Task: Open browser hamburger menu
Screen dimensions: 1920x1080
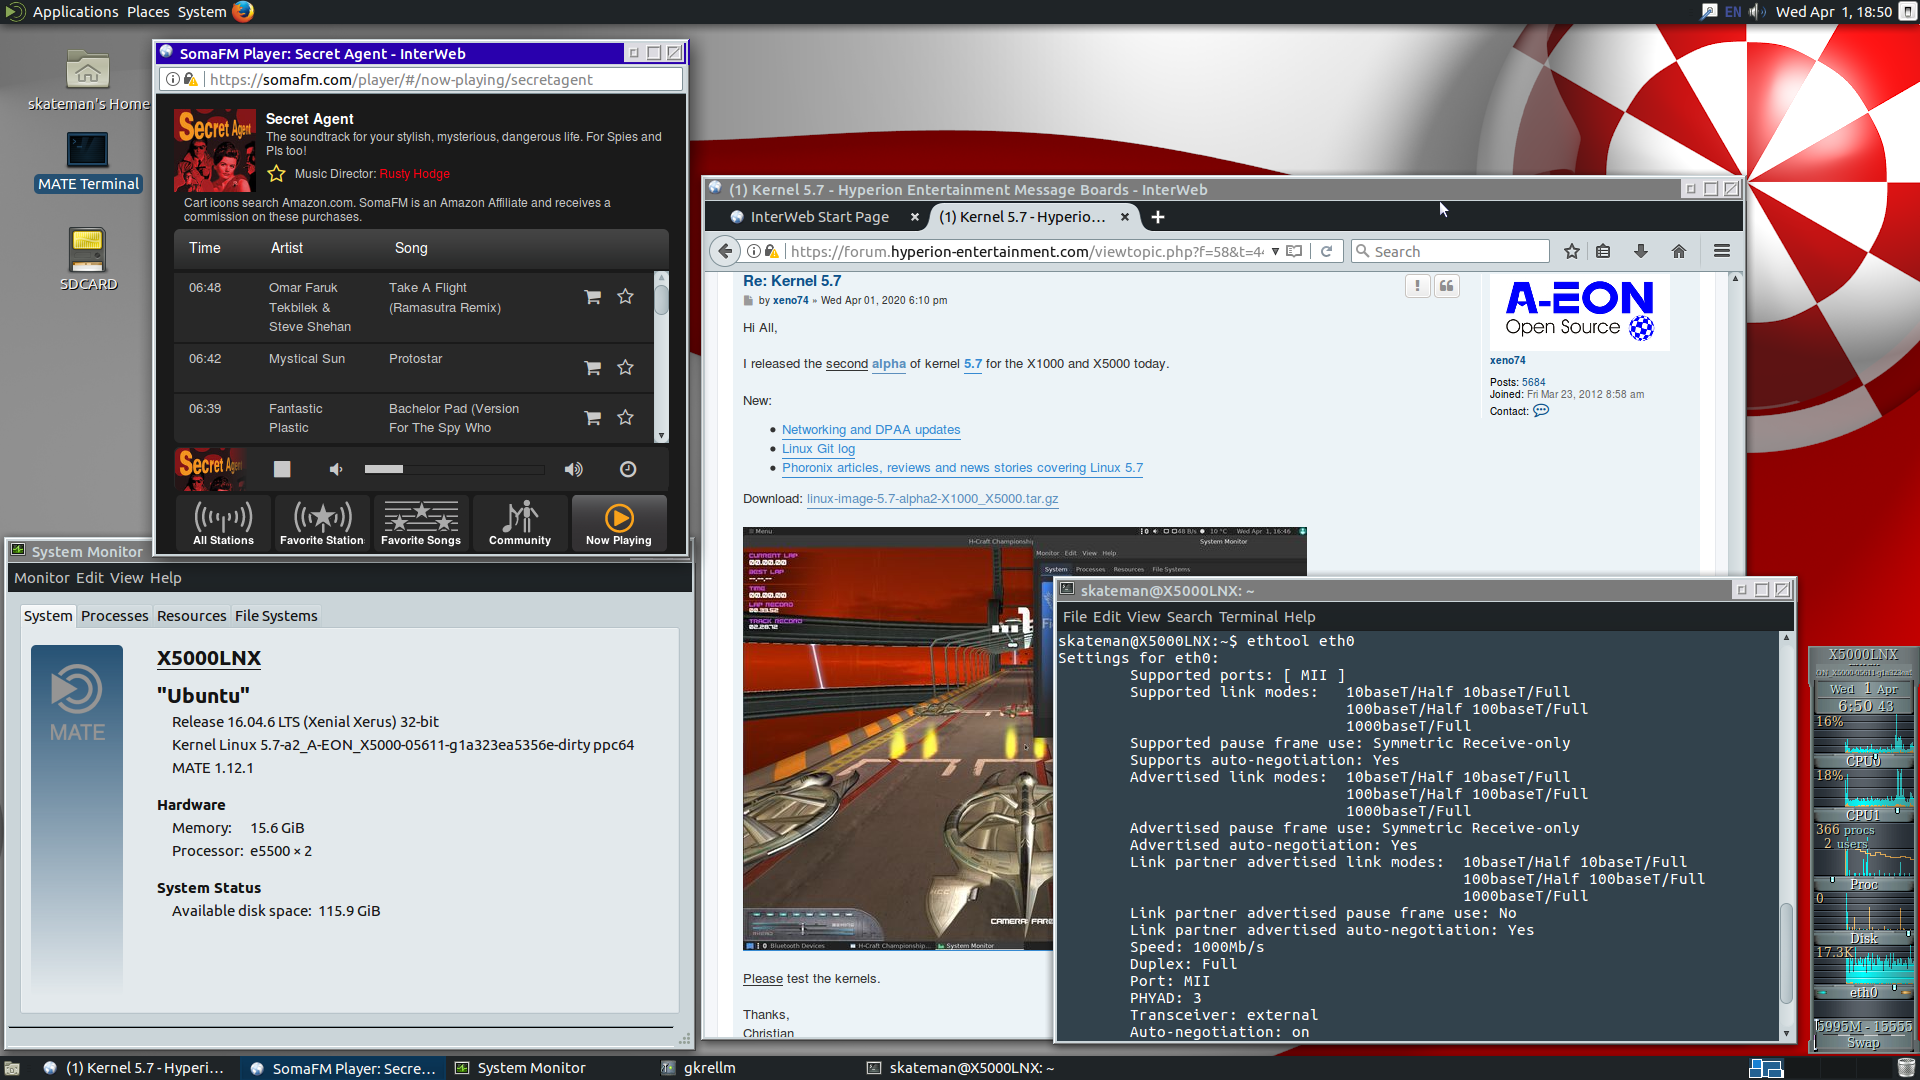Action: (x=1722, y=251)
